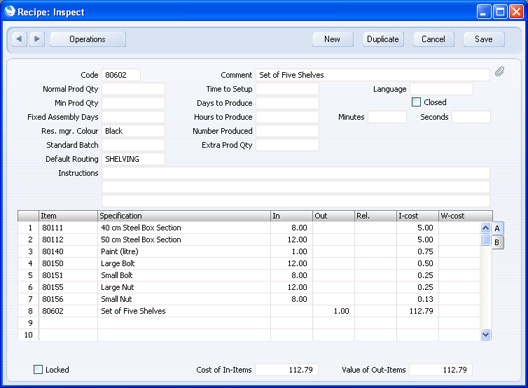Close the Recipe Inspect window
The image size is (528, 388).
516,12
